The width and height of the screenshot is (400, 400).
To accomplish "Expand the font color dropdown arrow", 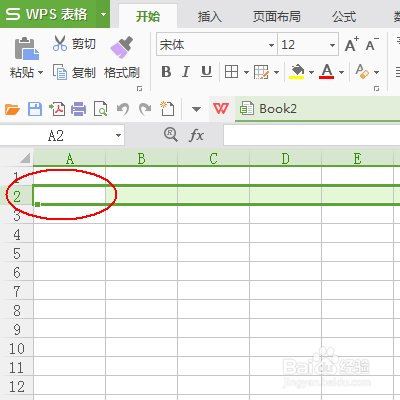I will (341, 72).
